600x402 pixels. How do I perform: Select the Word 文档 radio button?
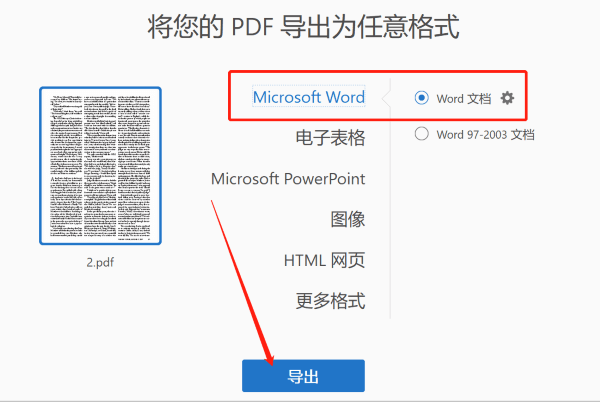pyautogui.click(x=421, y=98)
